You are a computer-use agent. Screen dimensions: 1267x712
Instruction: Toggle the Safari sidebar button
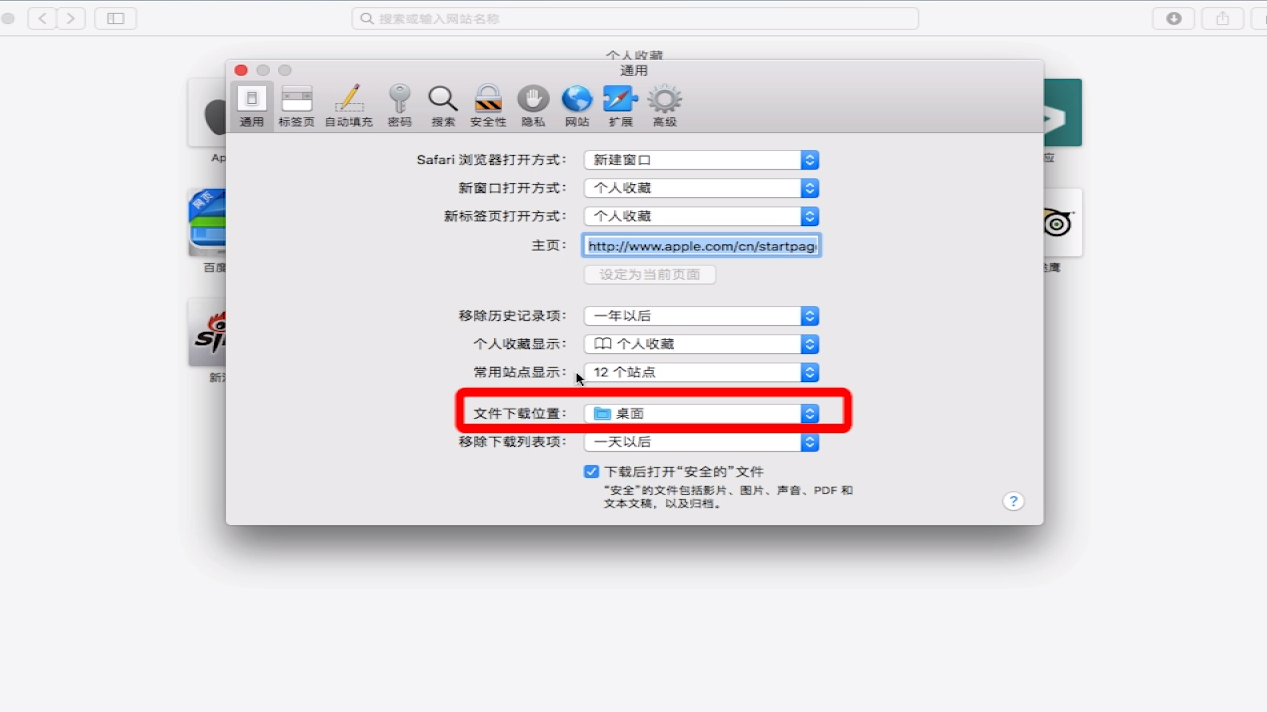[116, 18]
